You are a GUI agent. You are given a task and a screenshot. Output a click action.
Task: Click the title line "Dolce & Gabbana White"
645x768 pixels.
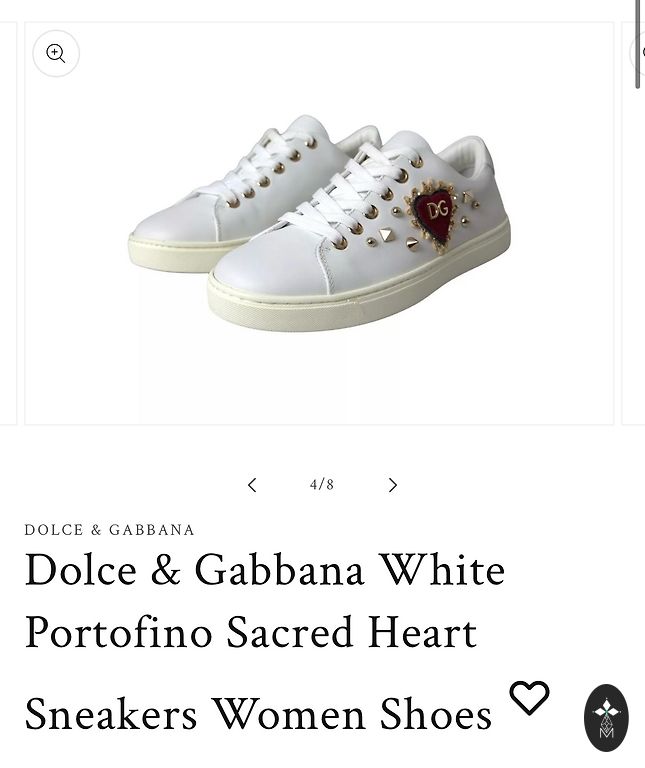[x=265, y=570]
